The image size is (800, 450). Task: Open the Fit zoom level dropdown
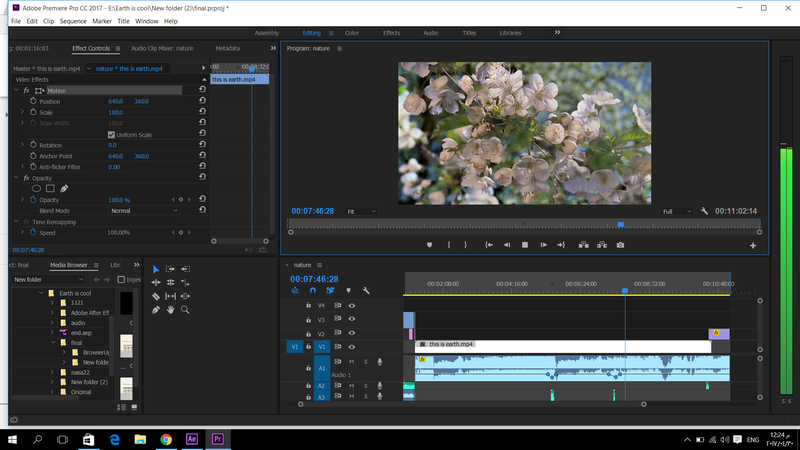[362, 212]
